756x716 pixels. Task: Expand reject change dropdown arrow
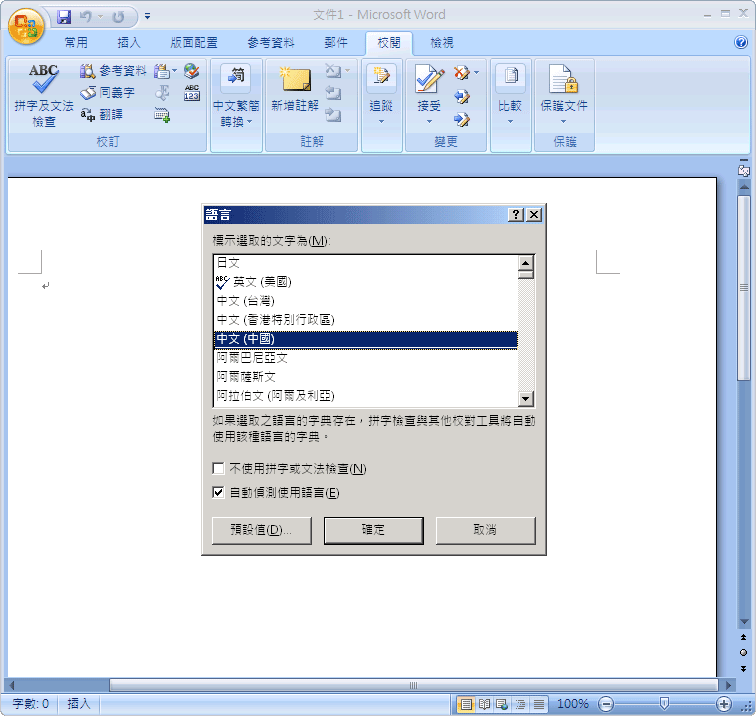click(x=476, y=72)
